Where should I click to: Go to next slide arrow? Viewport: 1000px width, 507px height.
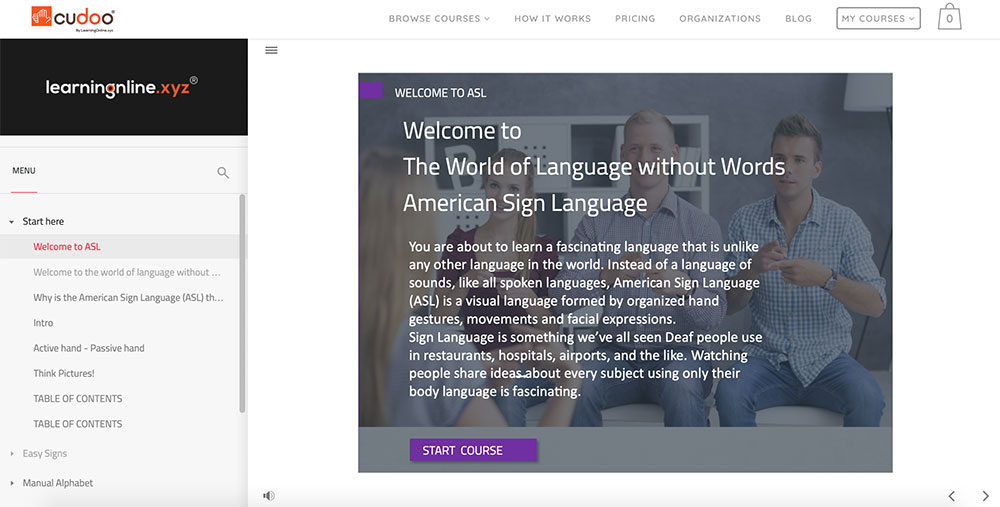(x=985, y=495)
